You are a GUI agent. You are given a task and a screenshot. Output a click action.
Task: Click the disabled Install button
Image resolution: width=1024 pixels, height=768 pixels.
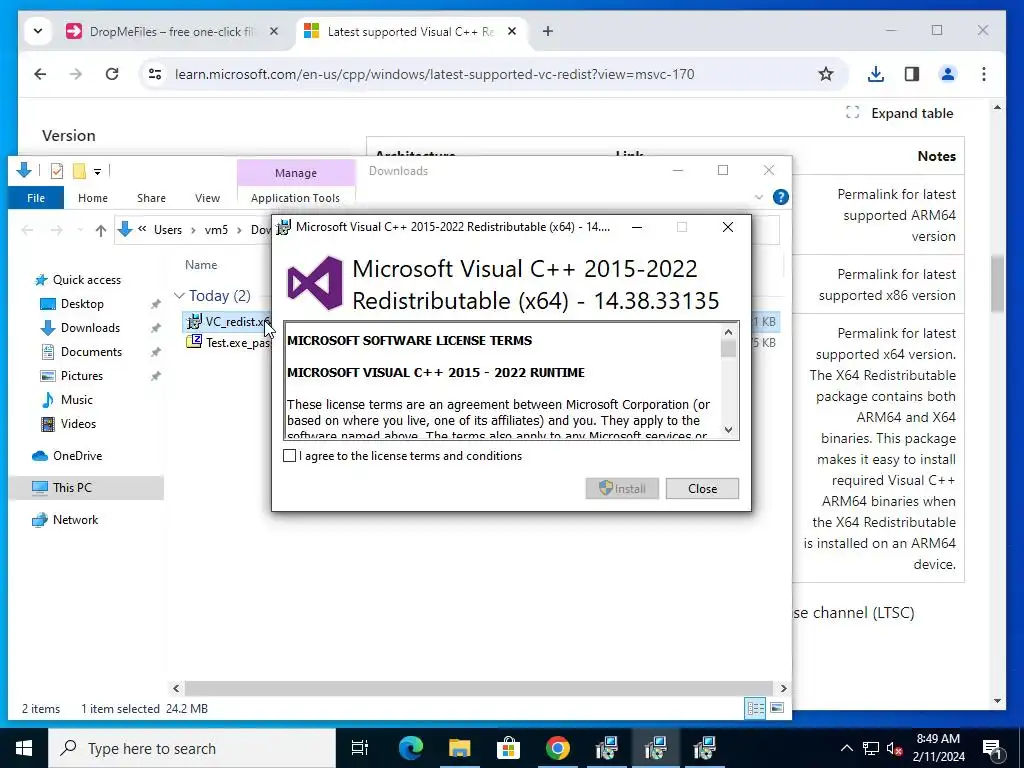coord(622,488)
